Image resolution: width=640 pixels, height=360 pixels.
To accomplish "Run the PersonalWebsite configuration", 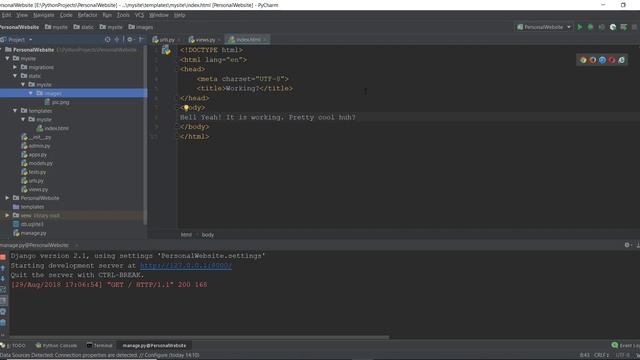I will coord(580,27).
